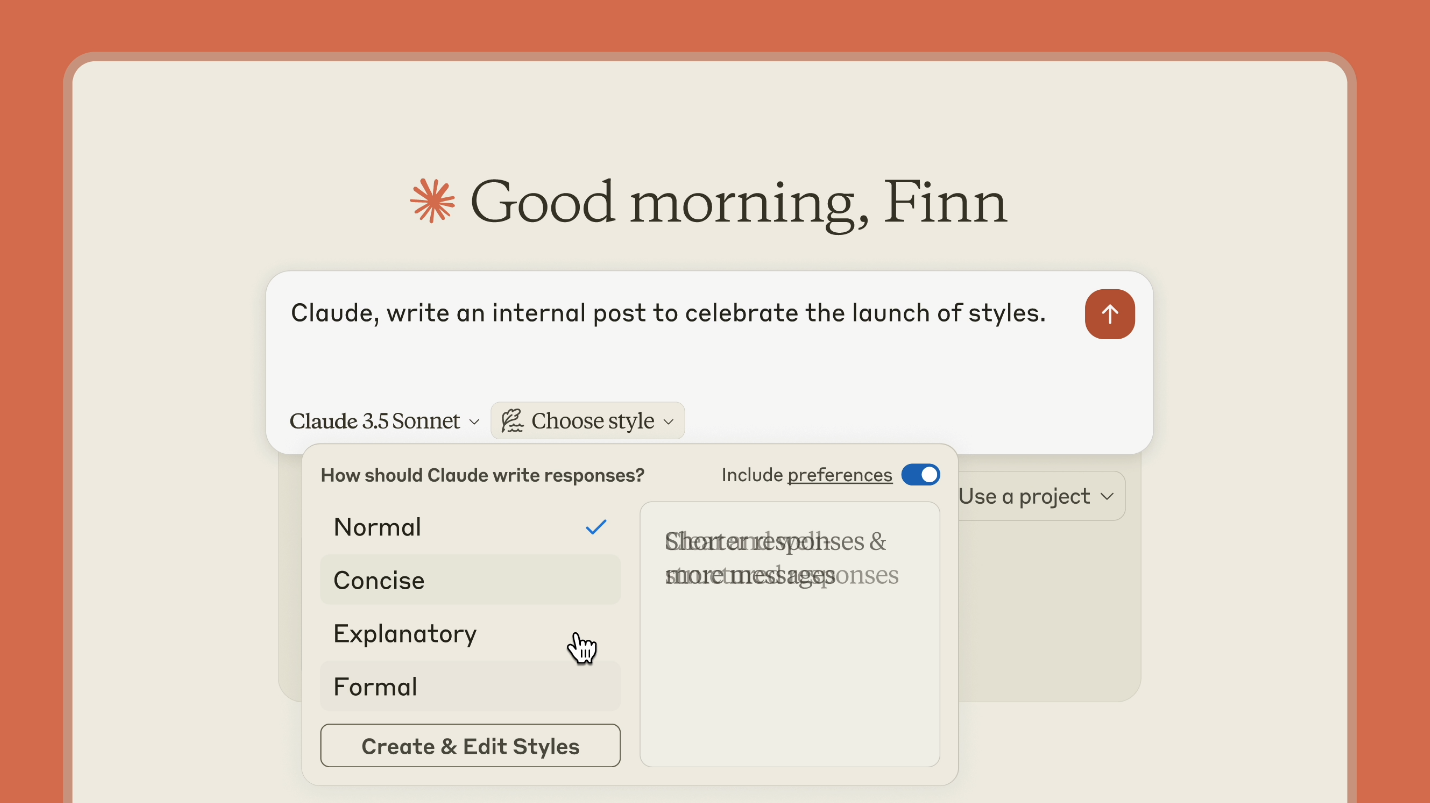The image size is (1430, 803).
Task: Open the Claude 3.5 Sonnet model dropdown
Action: tap(385, 421)
